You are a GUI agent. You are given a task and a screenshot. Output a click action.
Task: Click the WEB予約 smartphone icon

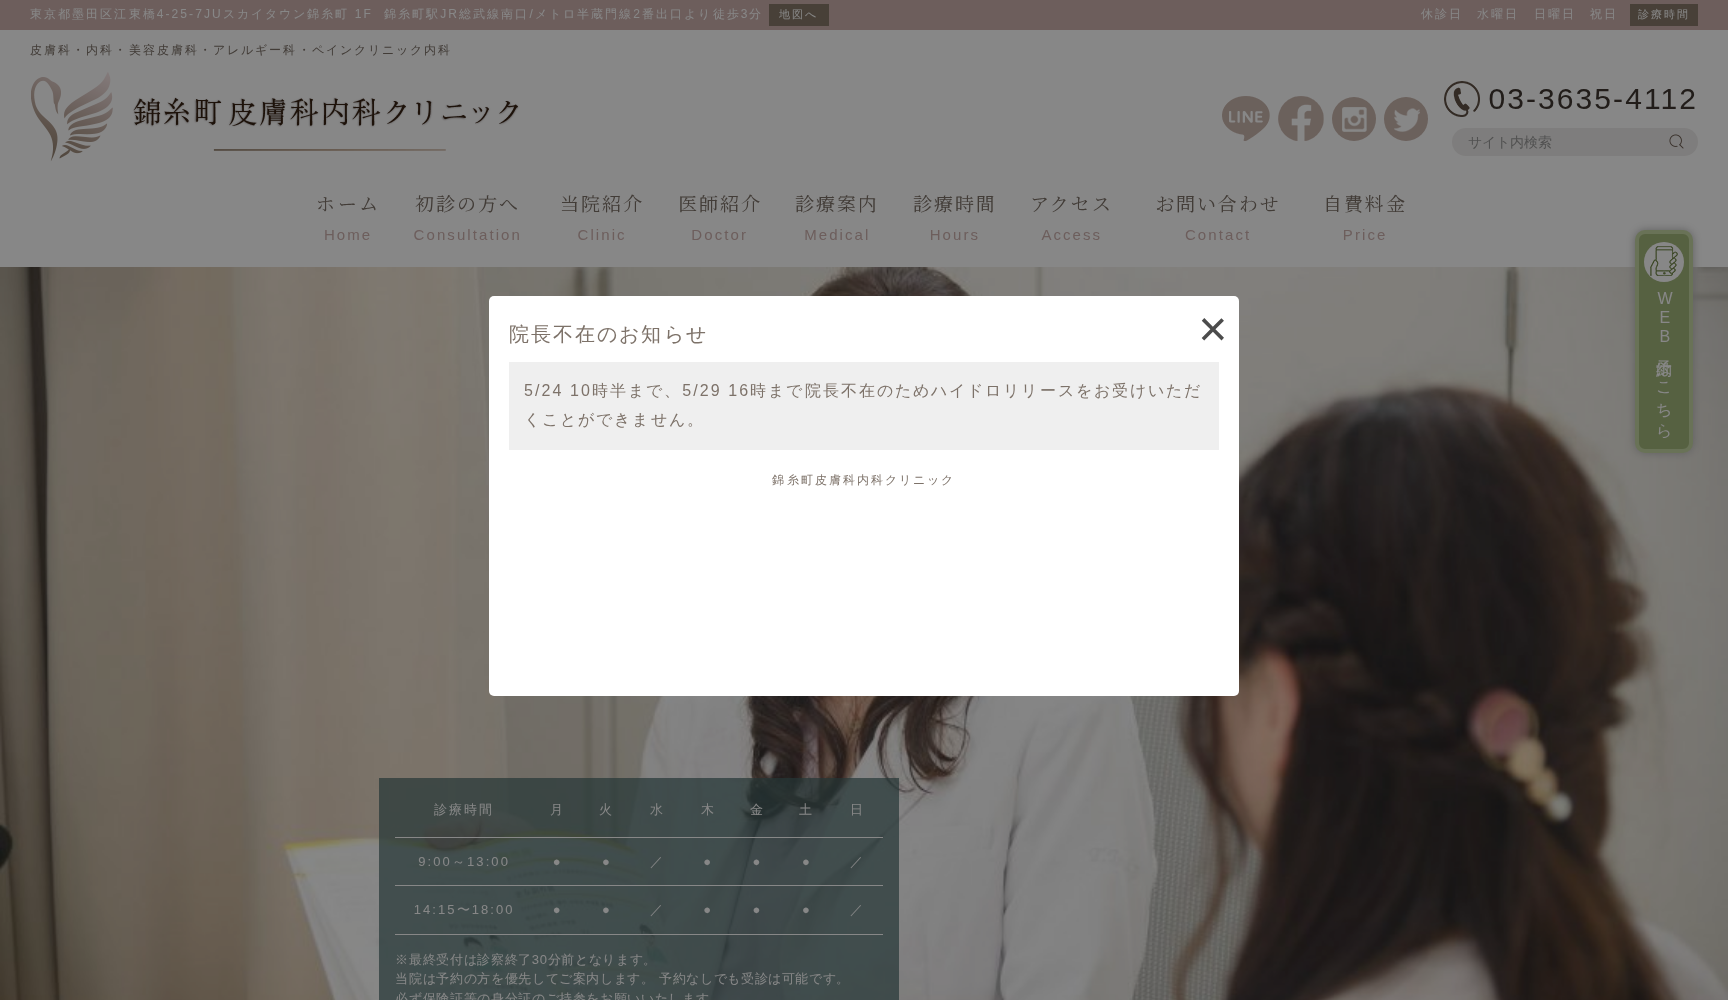[x=1663, y=262]
